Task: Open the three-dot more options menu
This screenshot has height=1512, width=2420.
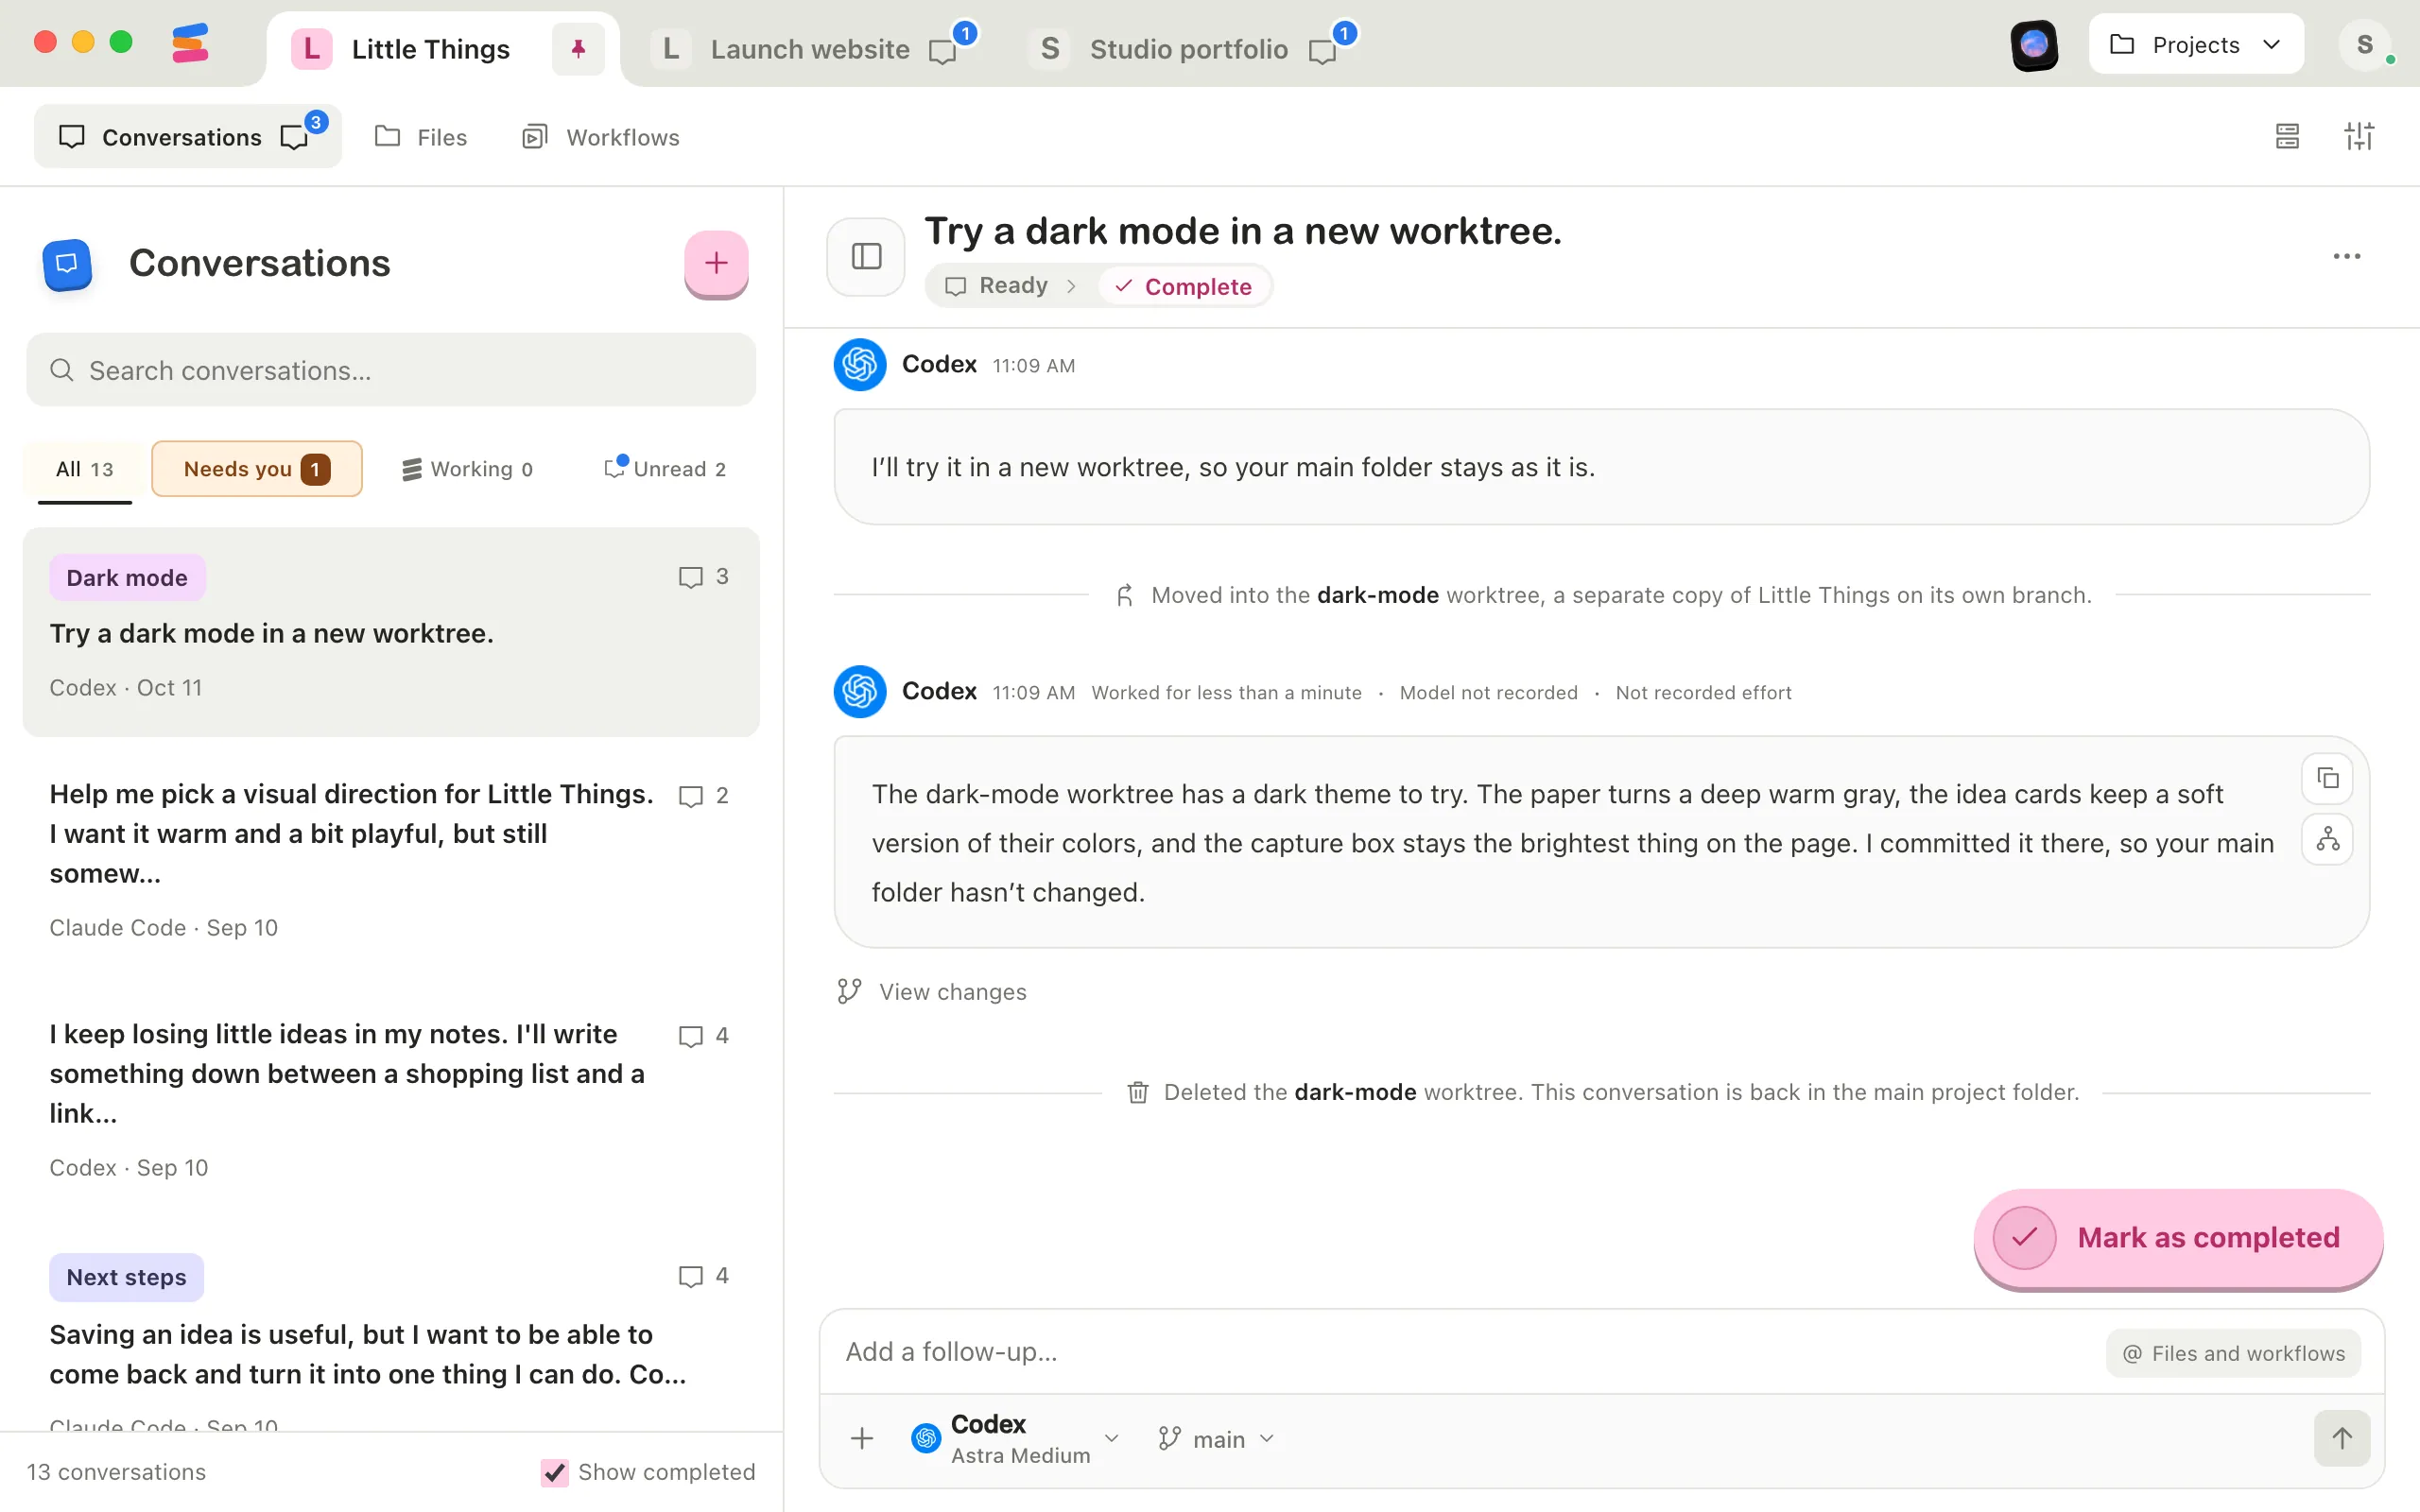Action: [2346, 257]
